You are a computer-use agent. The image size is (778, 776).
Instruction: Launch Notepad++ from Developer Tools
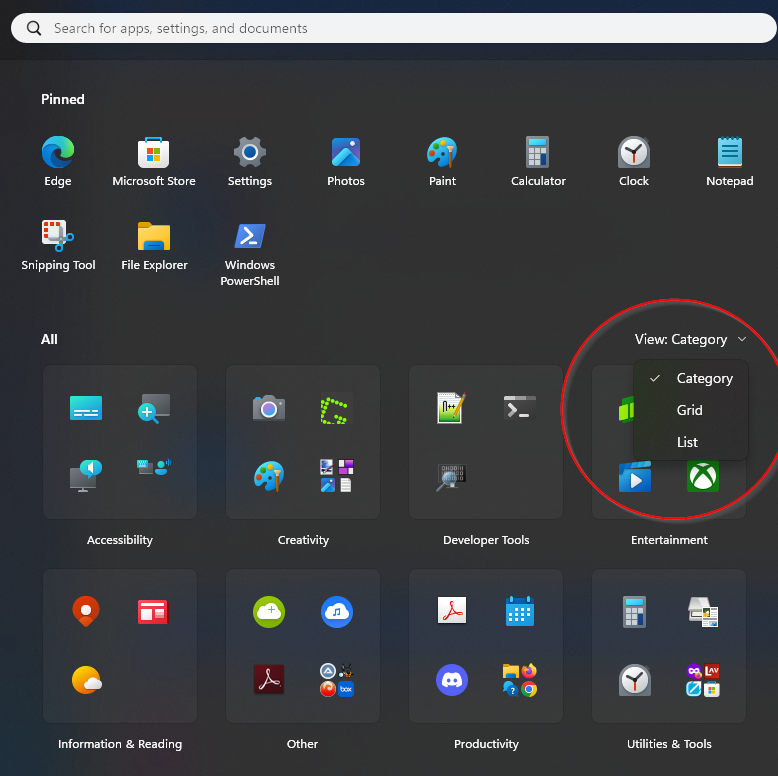[x=452, y=408]
